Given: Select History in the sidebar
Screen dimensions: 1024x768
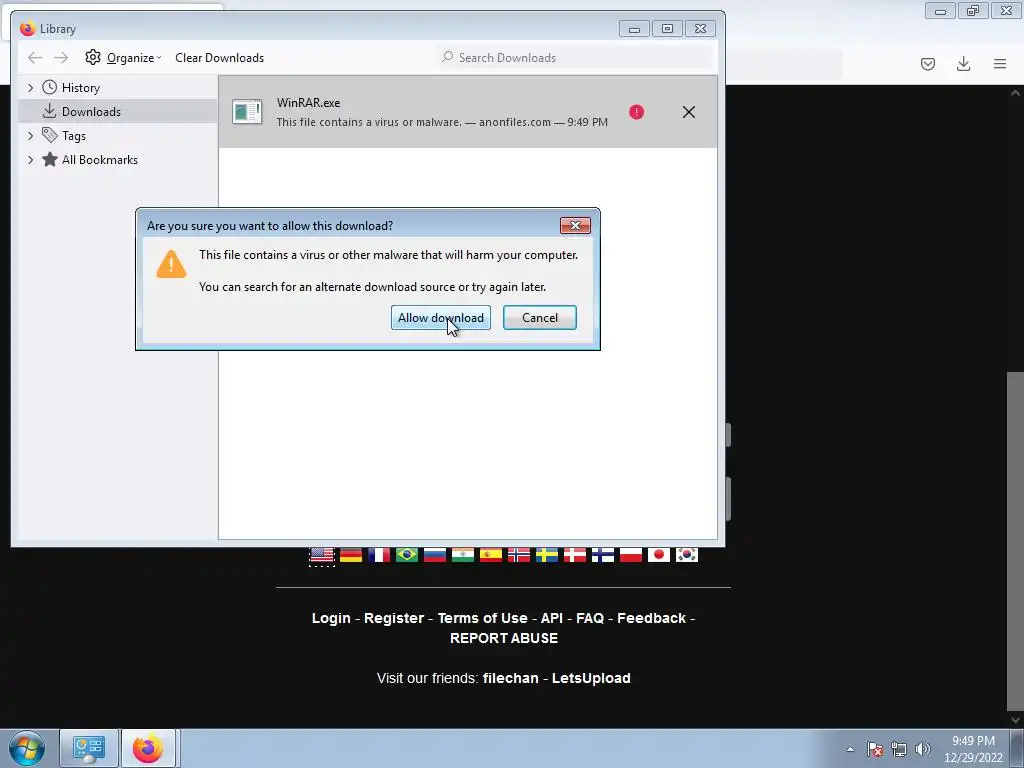Looking at the screenshot, I should (80, 88).
